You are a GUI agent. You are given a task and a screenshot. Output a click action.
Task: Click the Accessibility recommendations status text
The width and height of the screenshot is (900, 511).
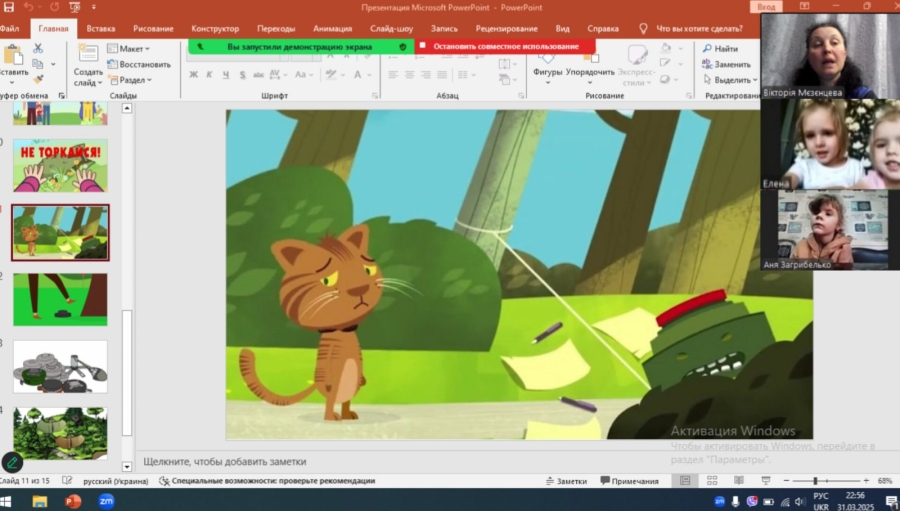(x=267, y=481)
